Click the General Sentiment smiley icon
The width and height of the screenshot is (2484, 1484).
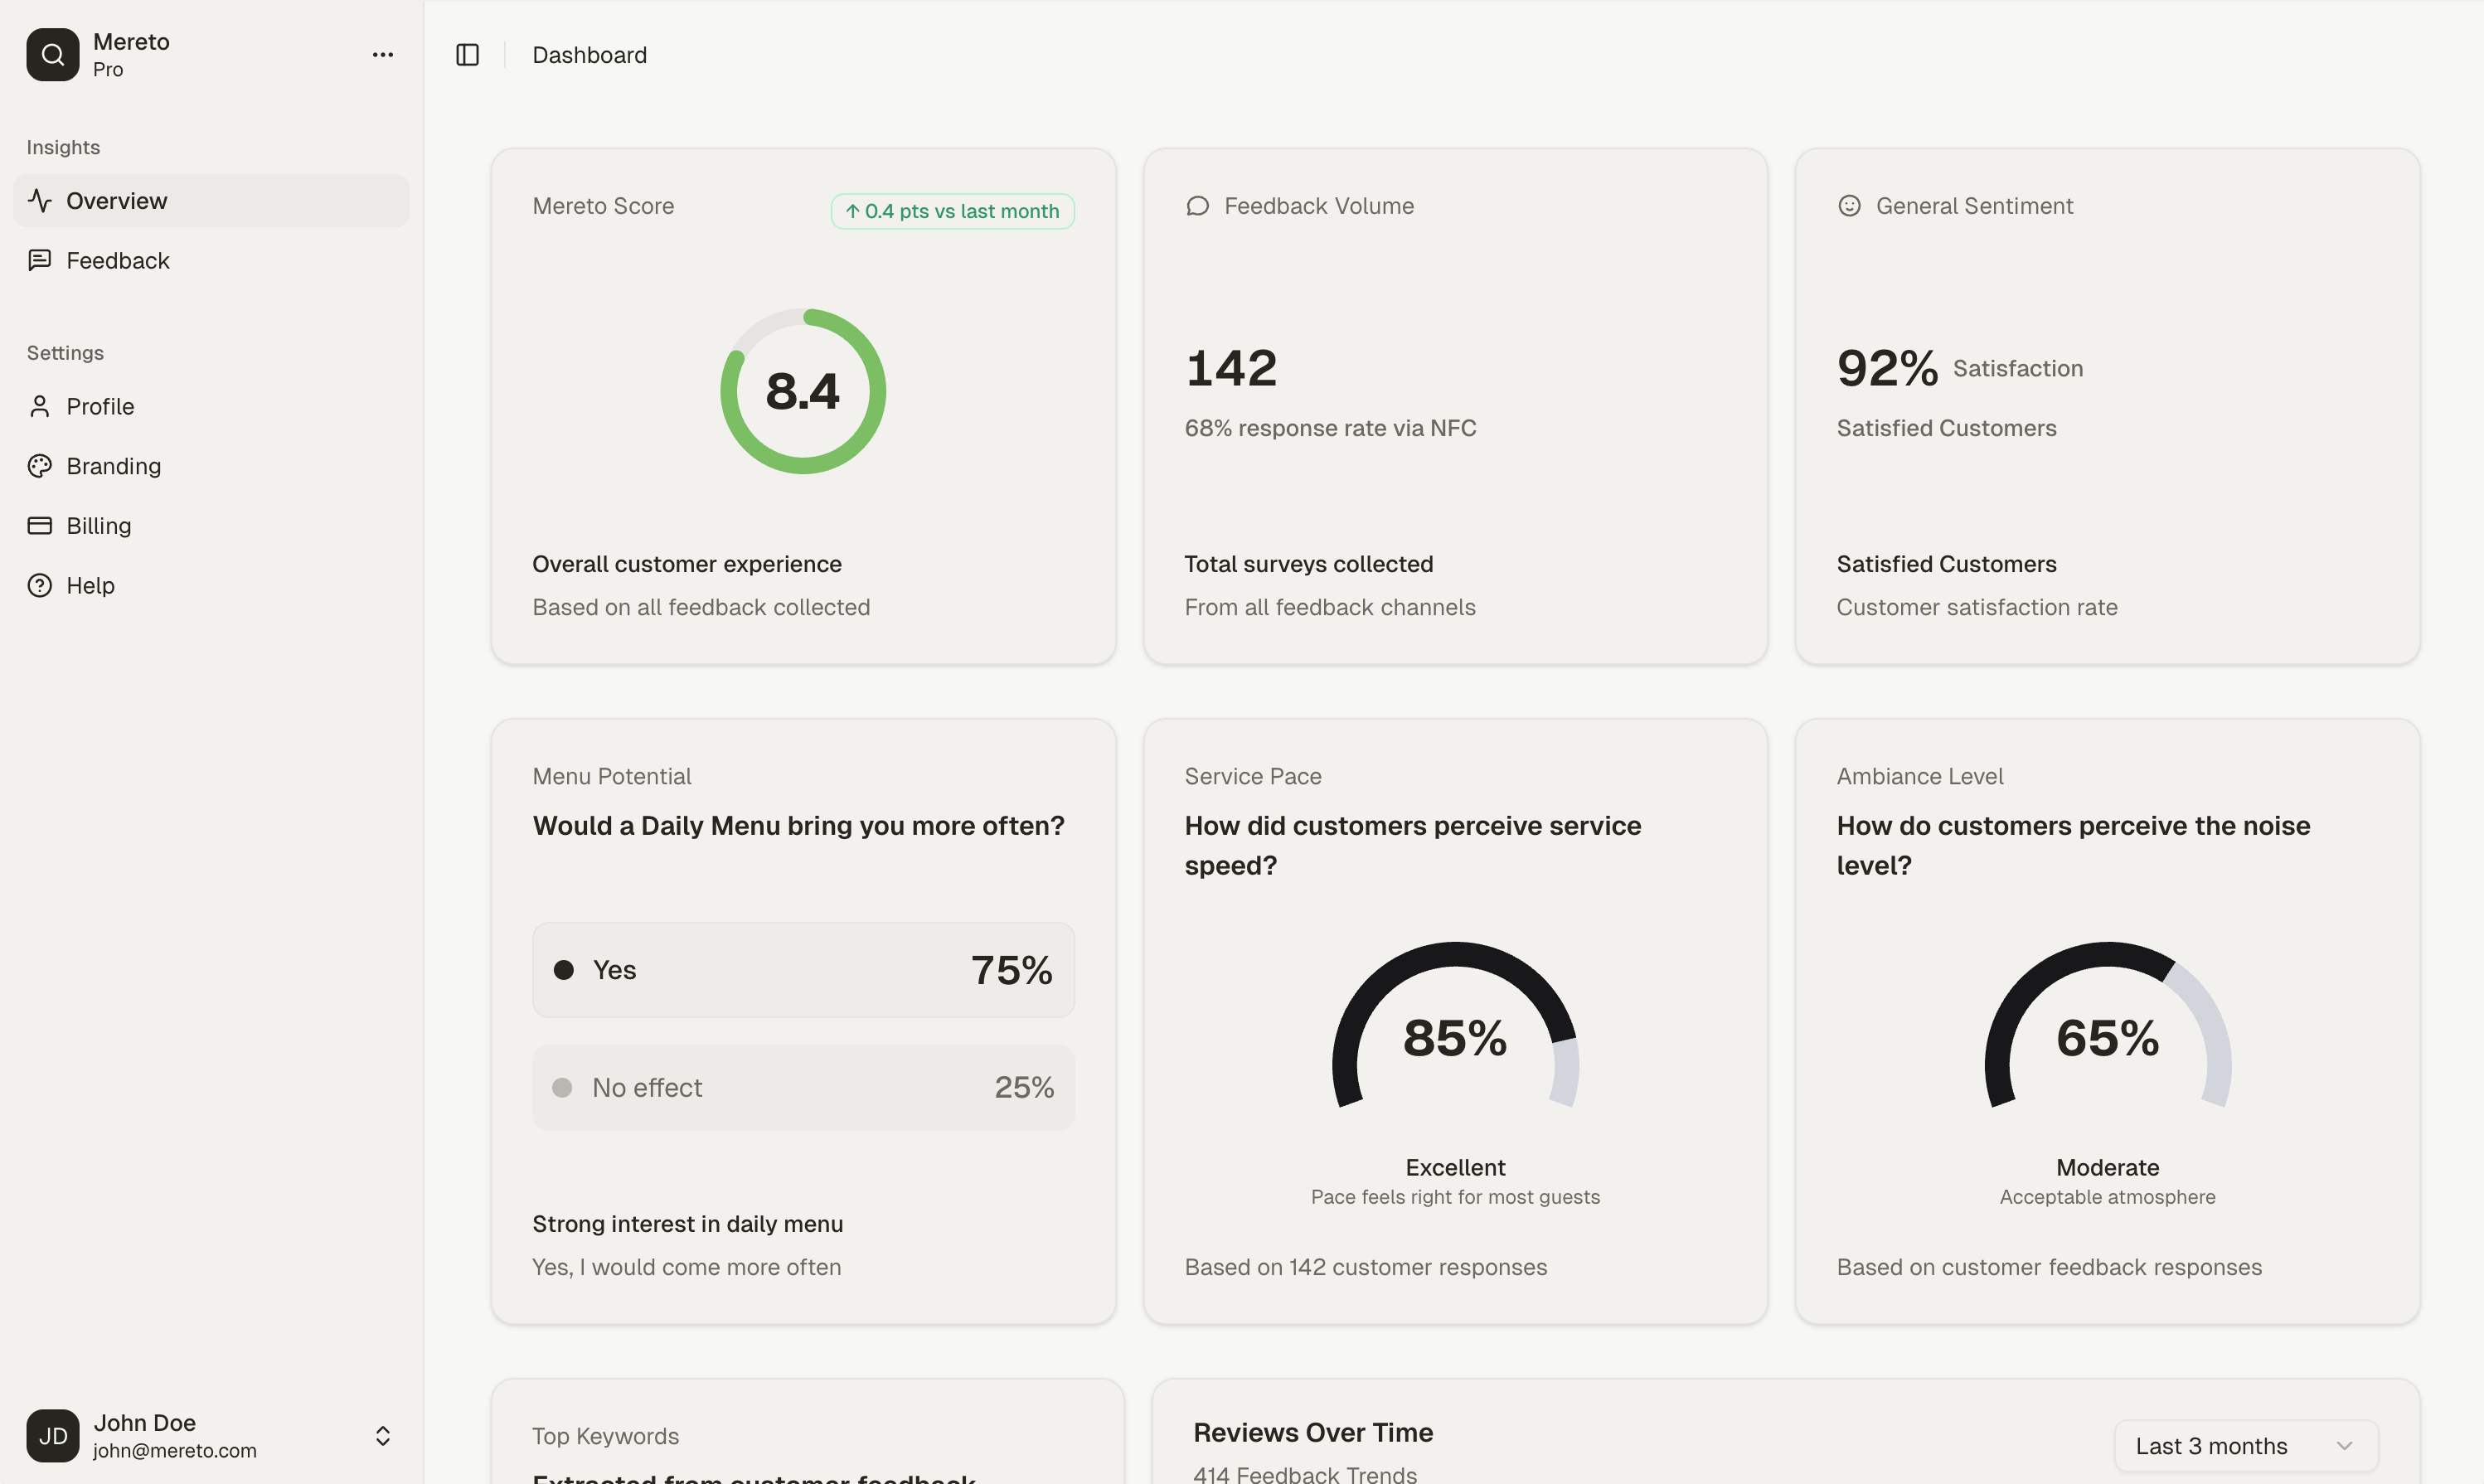(1850, 206)
